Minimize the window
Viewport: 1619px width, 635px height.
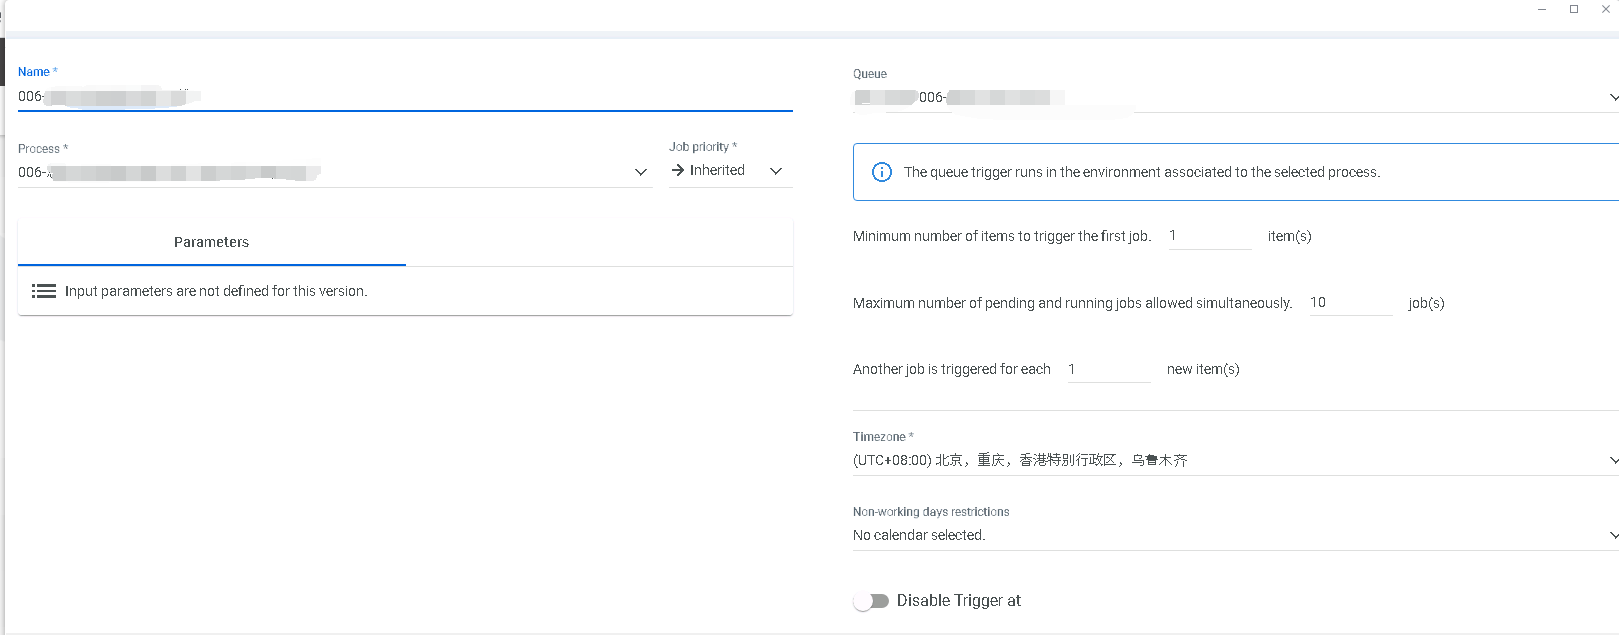(1542, 9)
